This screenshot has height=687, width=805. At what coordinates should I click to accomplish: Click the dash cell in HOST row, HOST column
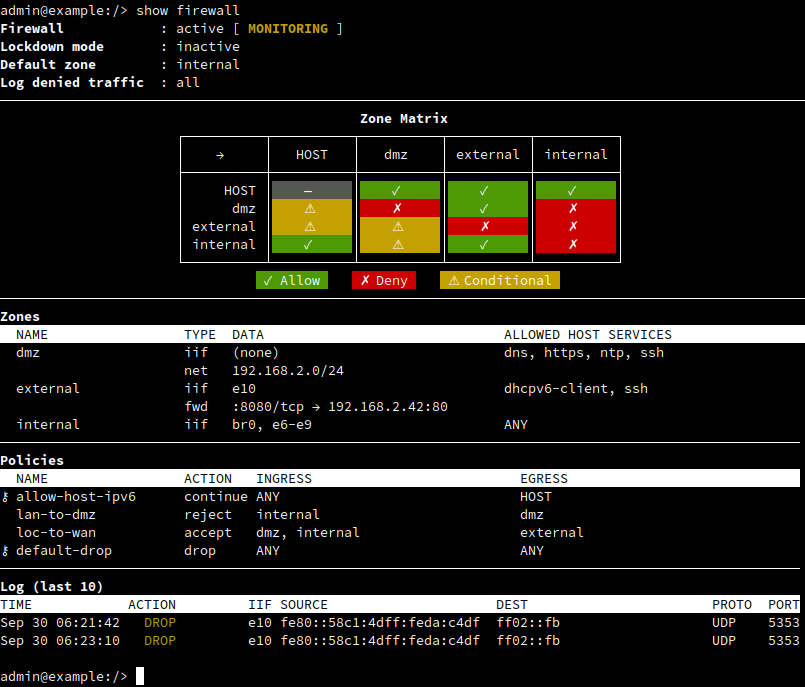(311, 190)
